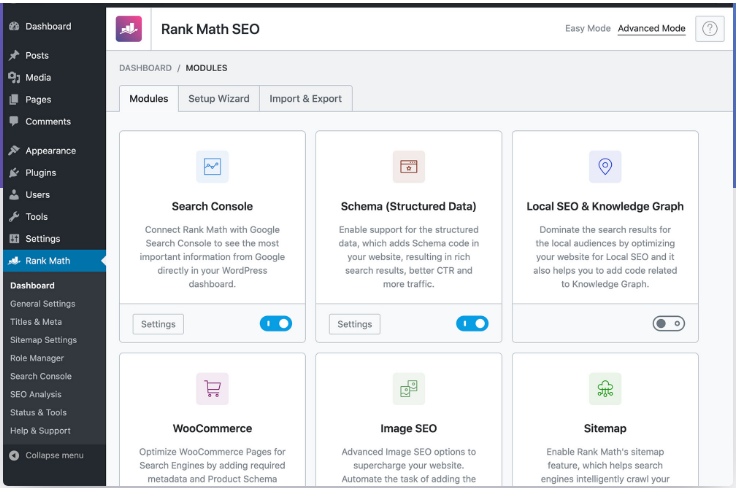Open Rank Math Dashboard submenu item
Screen dimensions: 736x488
pyautogui.click(x=32, y=286)
